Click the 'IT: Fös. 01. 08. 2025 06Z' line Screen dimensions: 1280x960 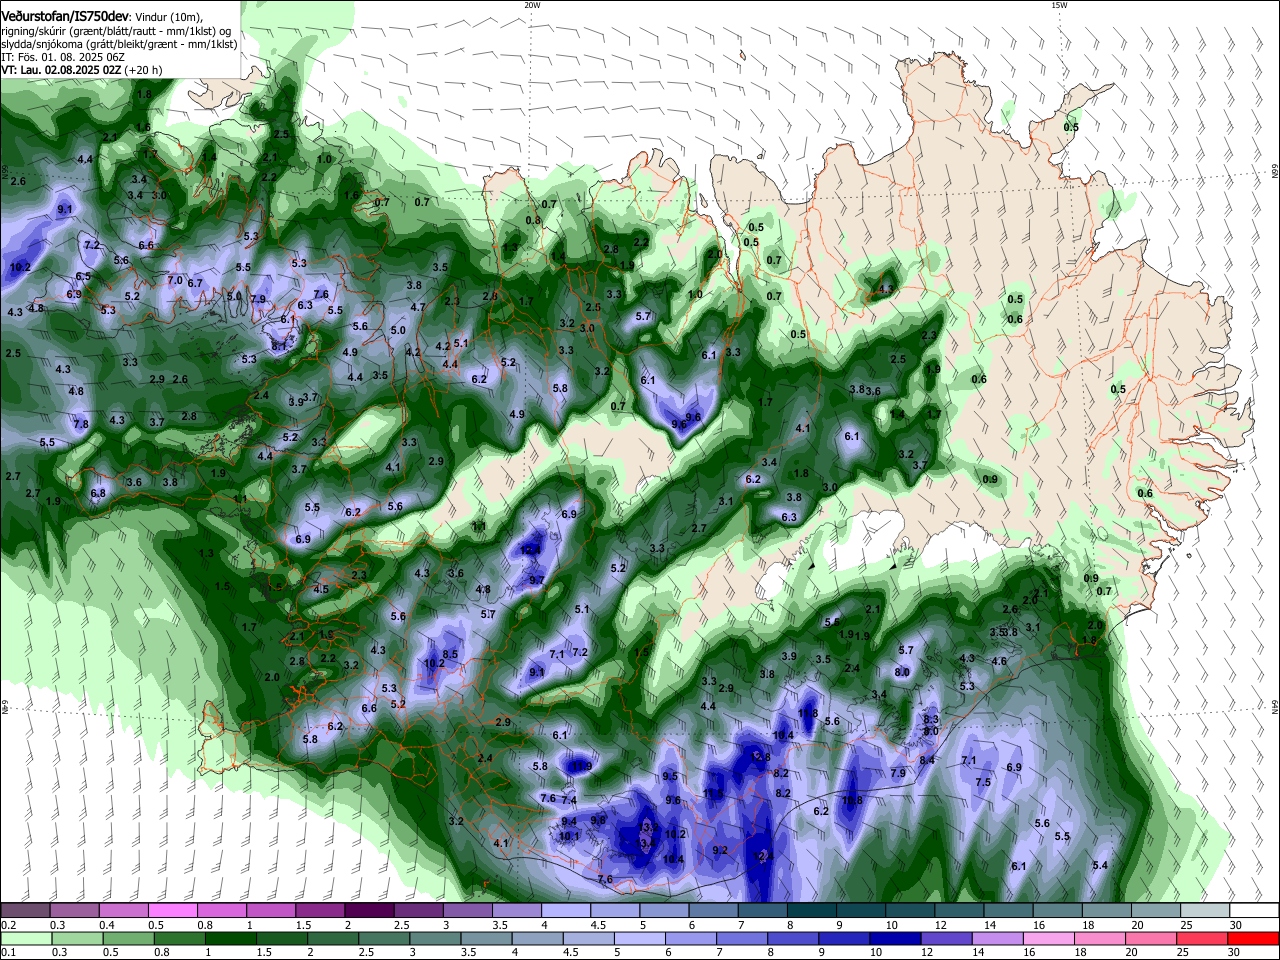[x=61, y=58]
